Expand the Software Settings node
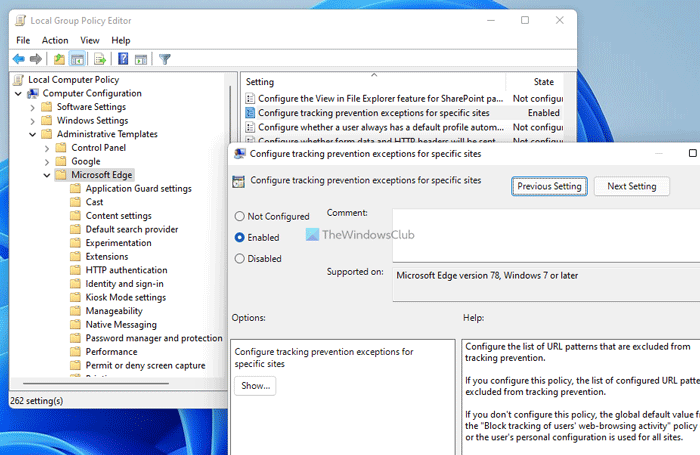The height and width of the screenshot is (455, 700). 32,108
